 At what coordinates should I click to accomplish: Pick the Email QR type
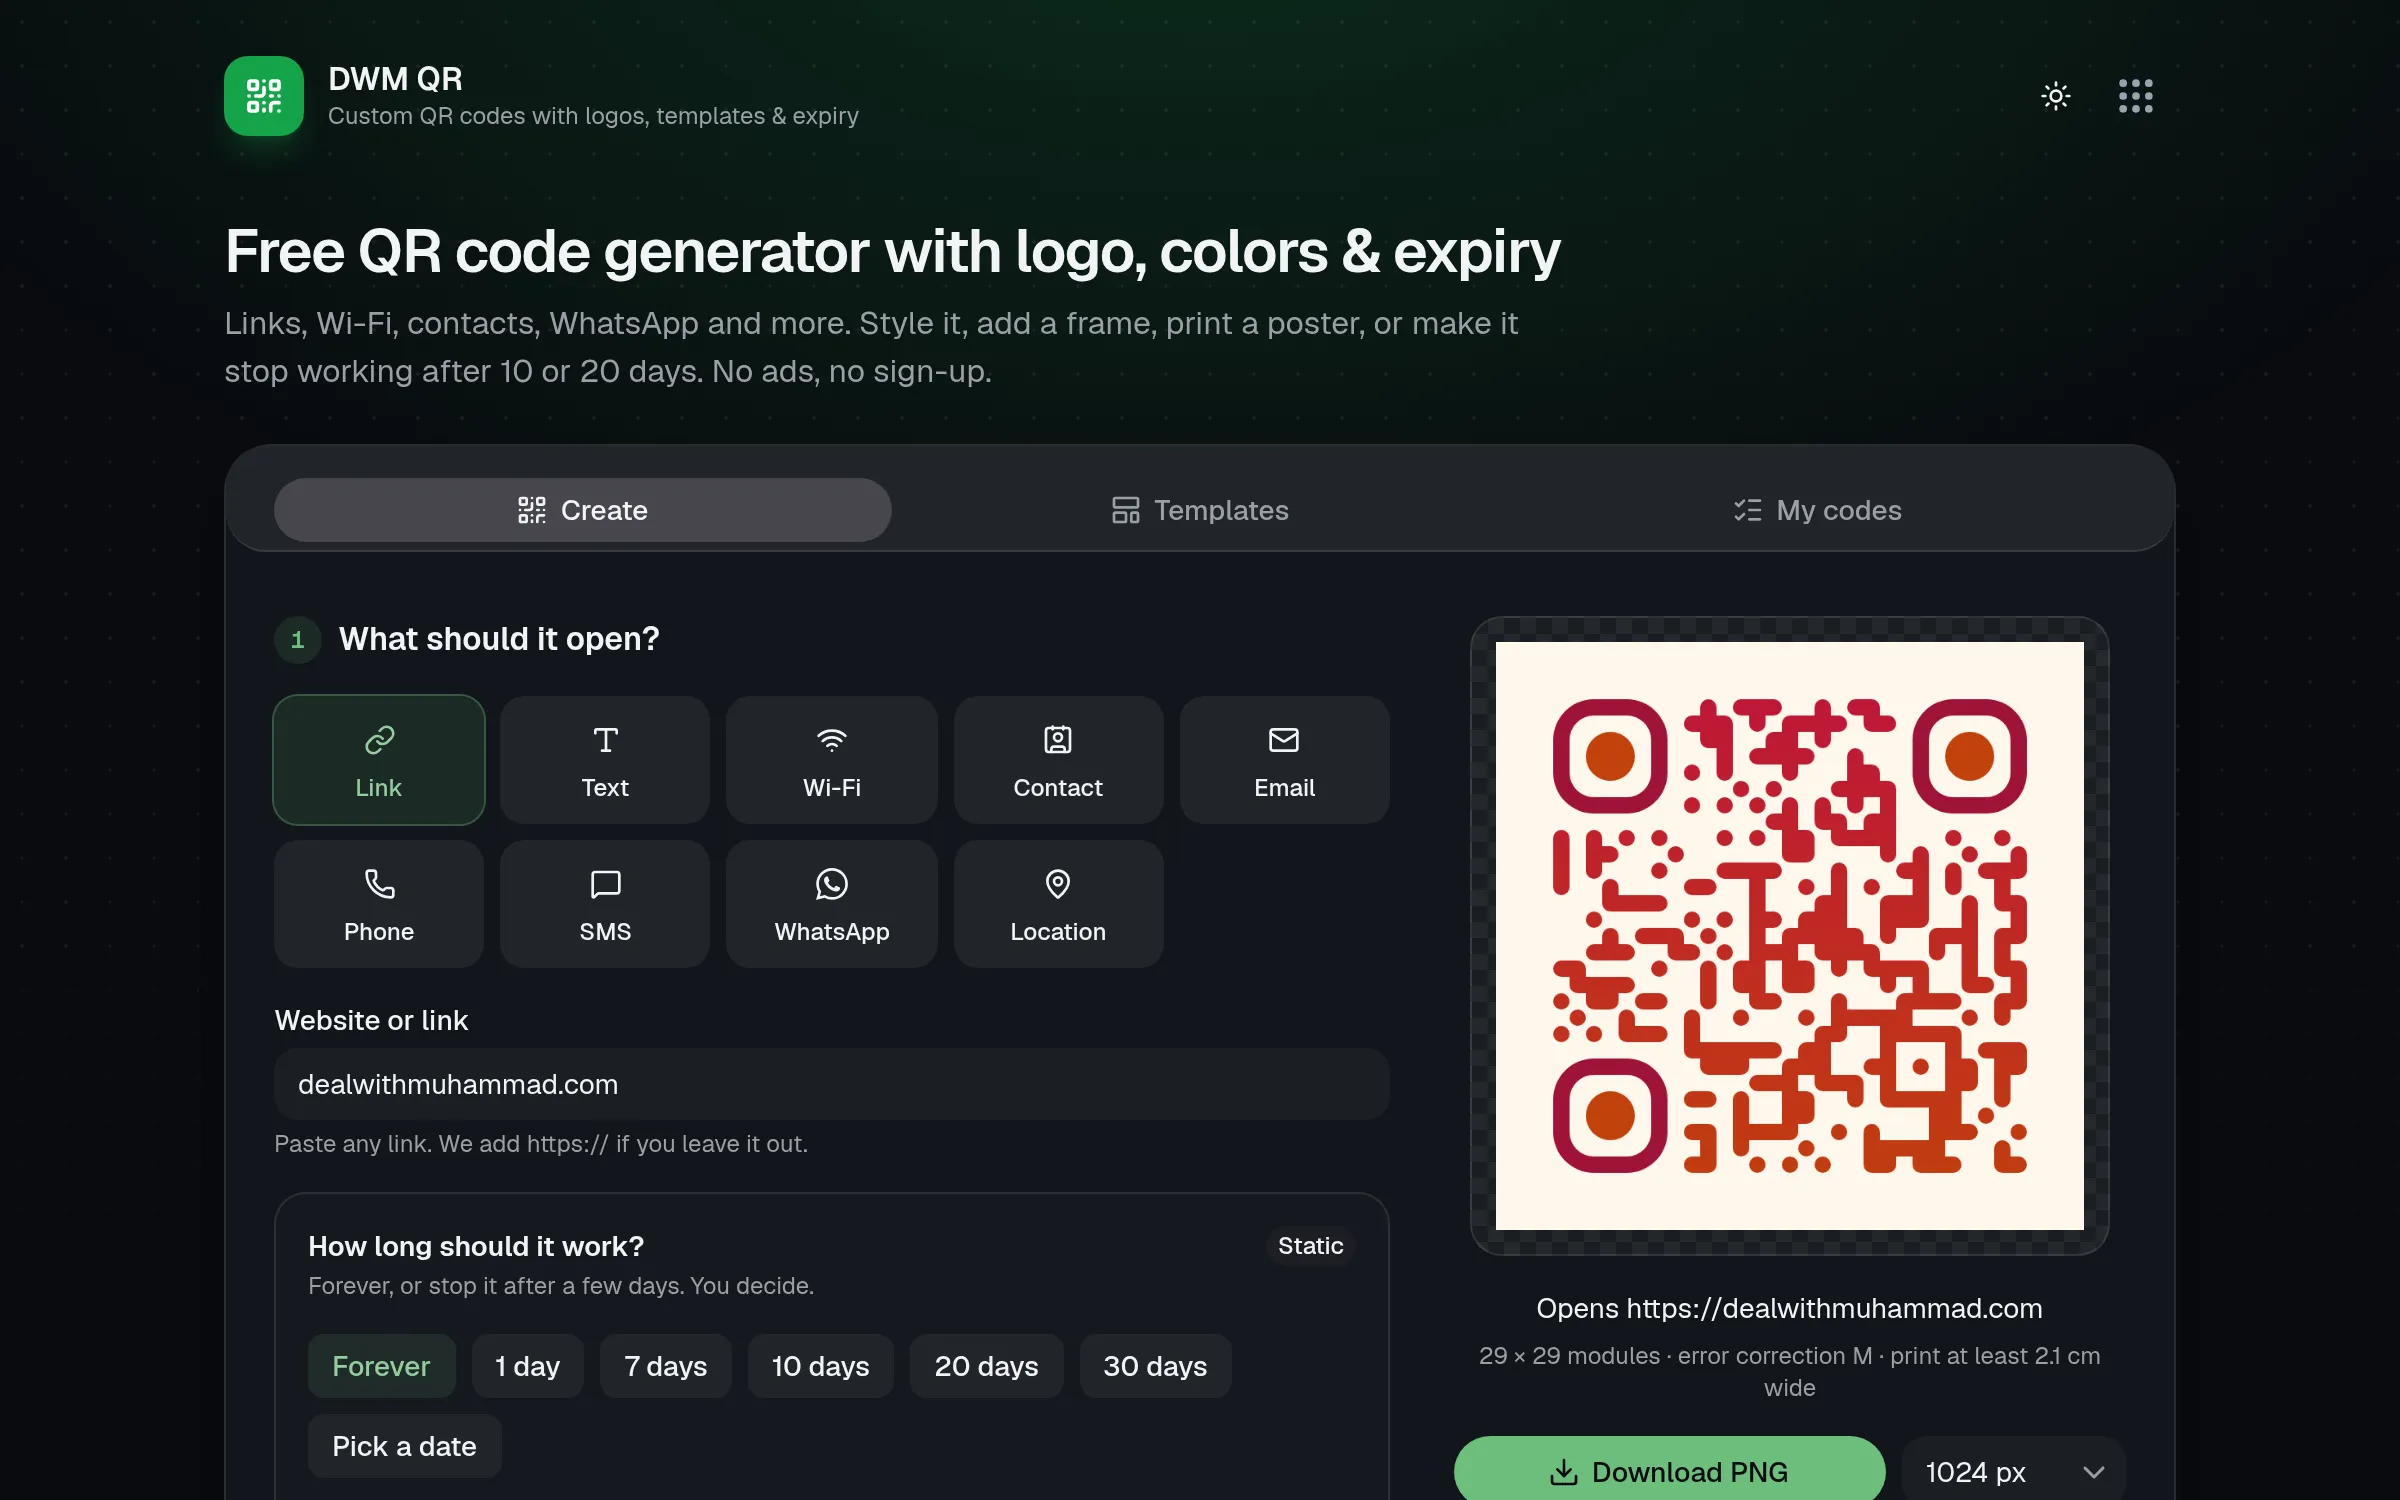click(1285, 760)
